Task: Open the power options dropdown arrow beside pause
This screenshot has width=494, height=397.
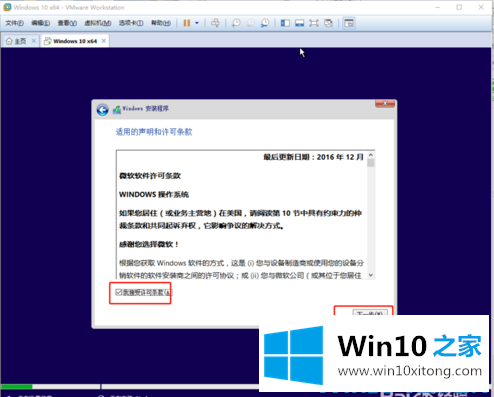Action: [x=197, y=23]
